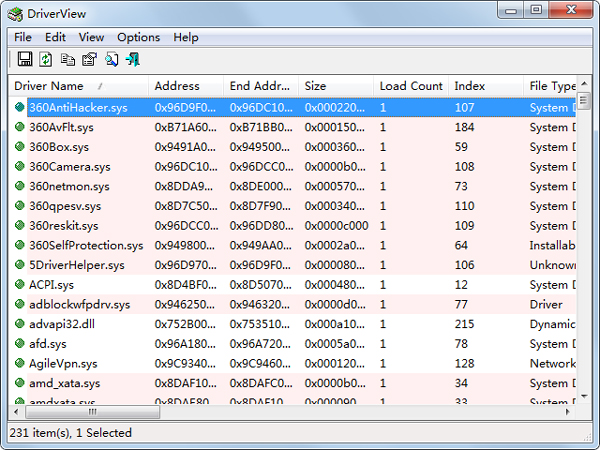The width and height of the screenshot is (600, 450).
Task: Click the green icon beside amd_xata.sys
Action: pos(20,382)
